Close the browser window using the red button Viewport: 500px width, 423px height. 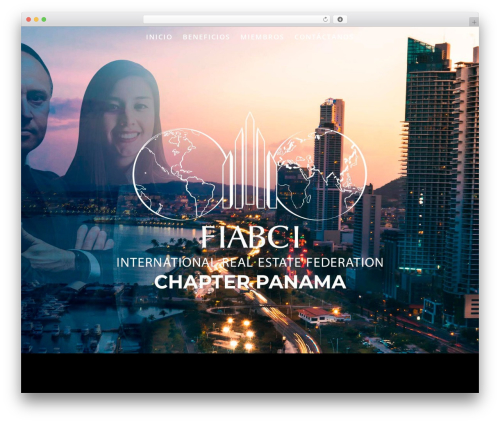click(29, 20)
